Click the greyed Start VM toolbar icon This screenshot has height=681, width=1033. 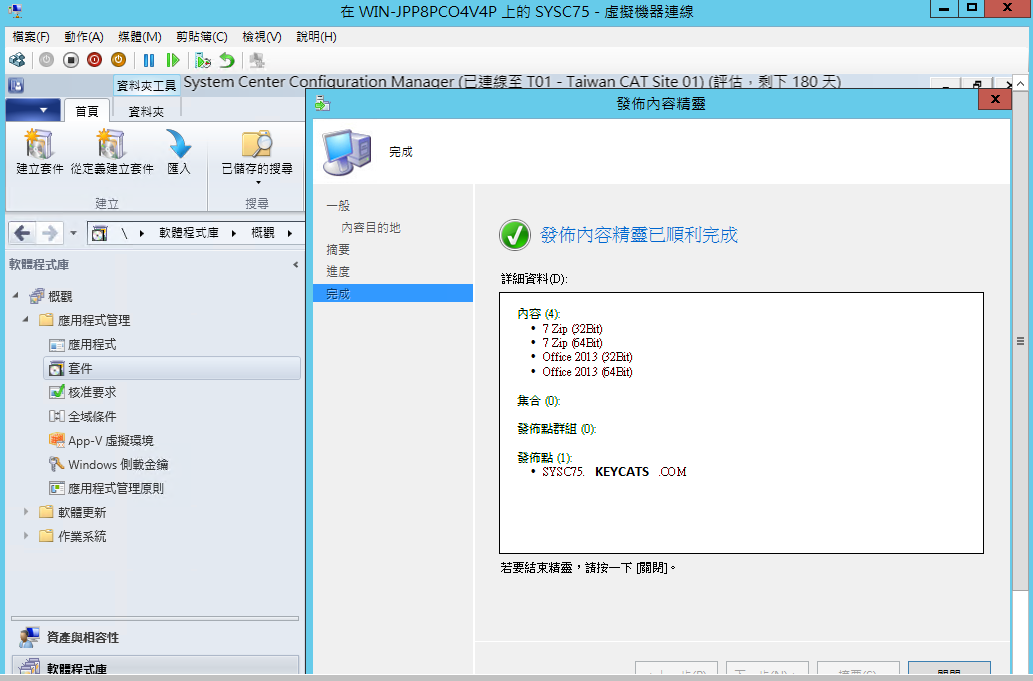coord(46,61)
